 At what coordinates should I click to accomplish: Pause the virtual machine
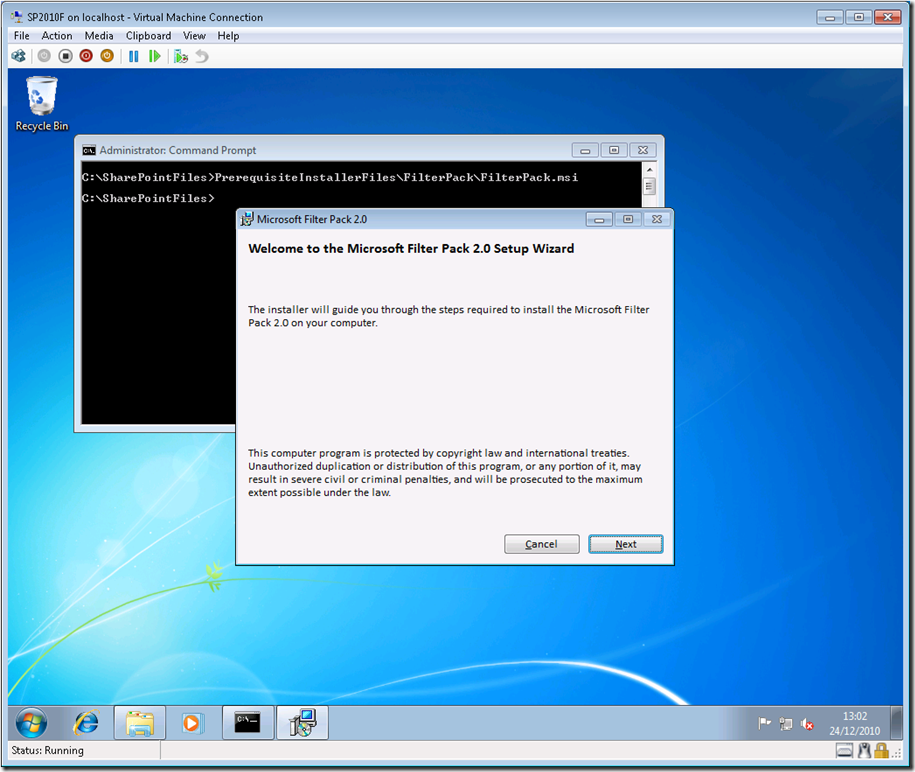(134, 56)
